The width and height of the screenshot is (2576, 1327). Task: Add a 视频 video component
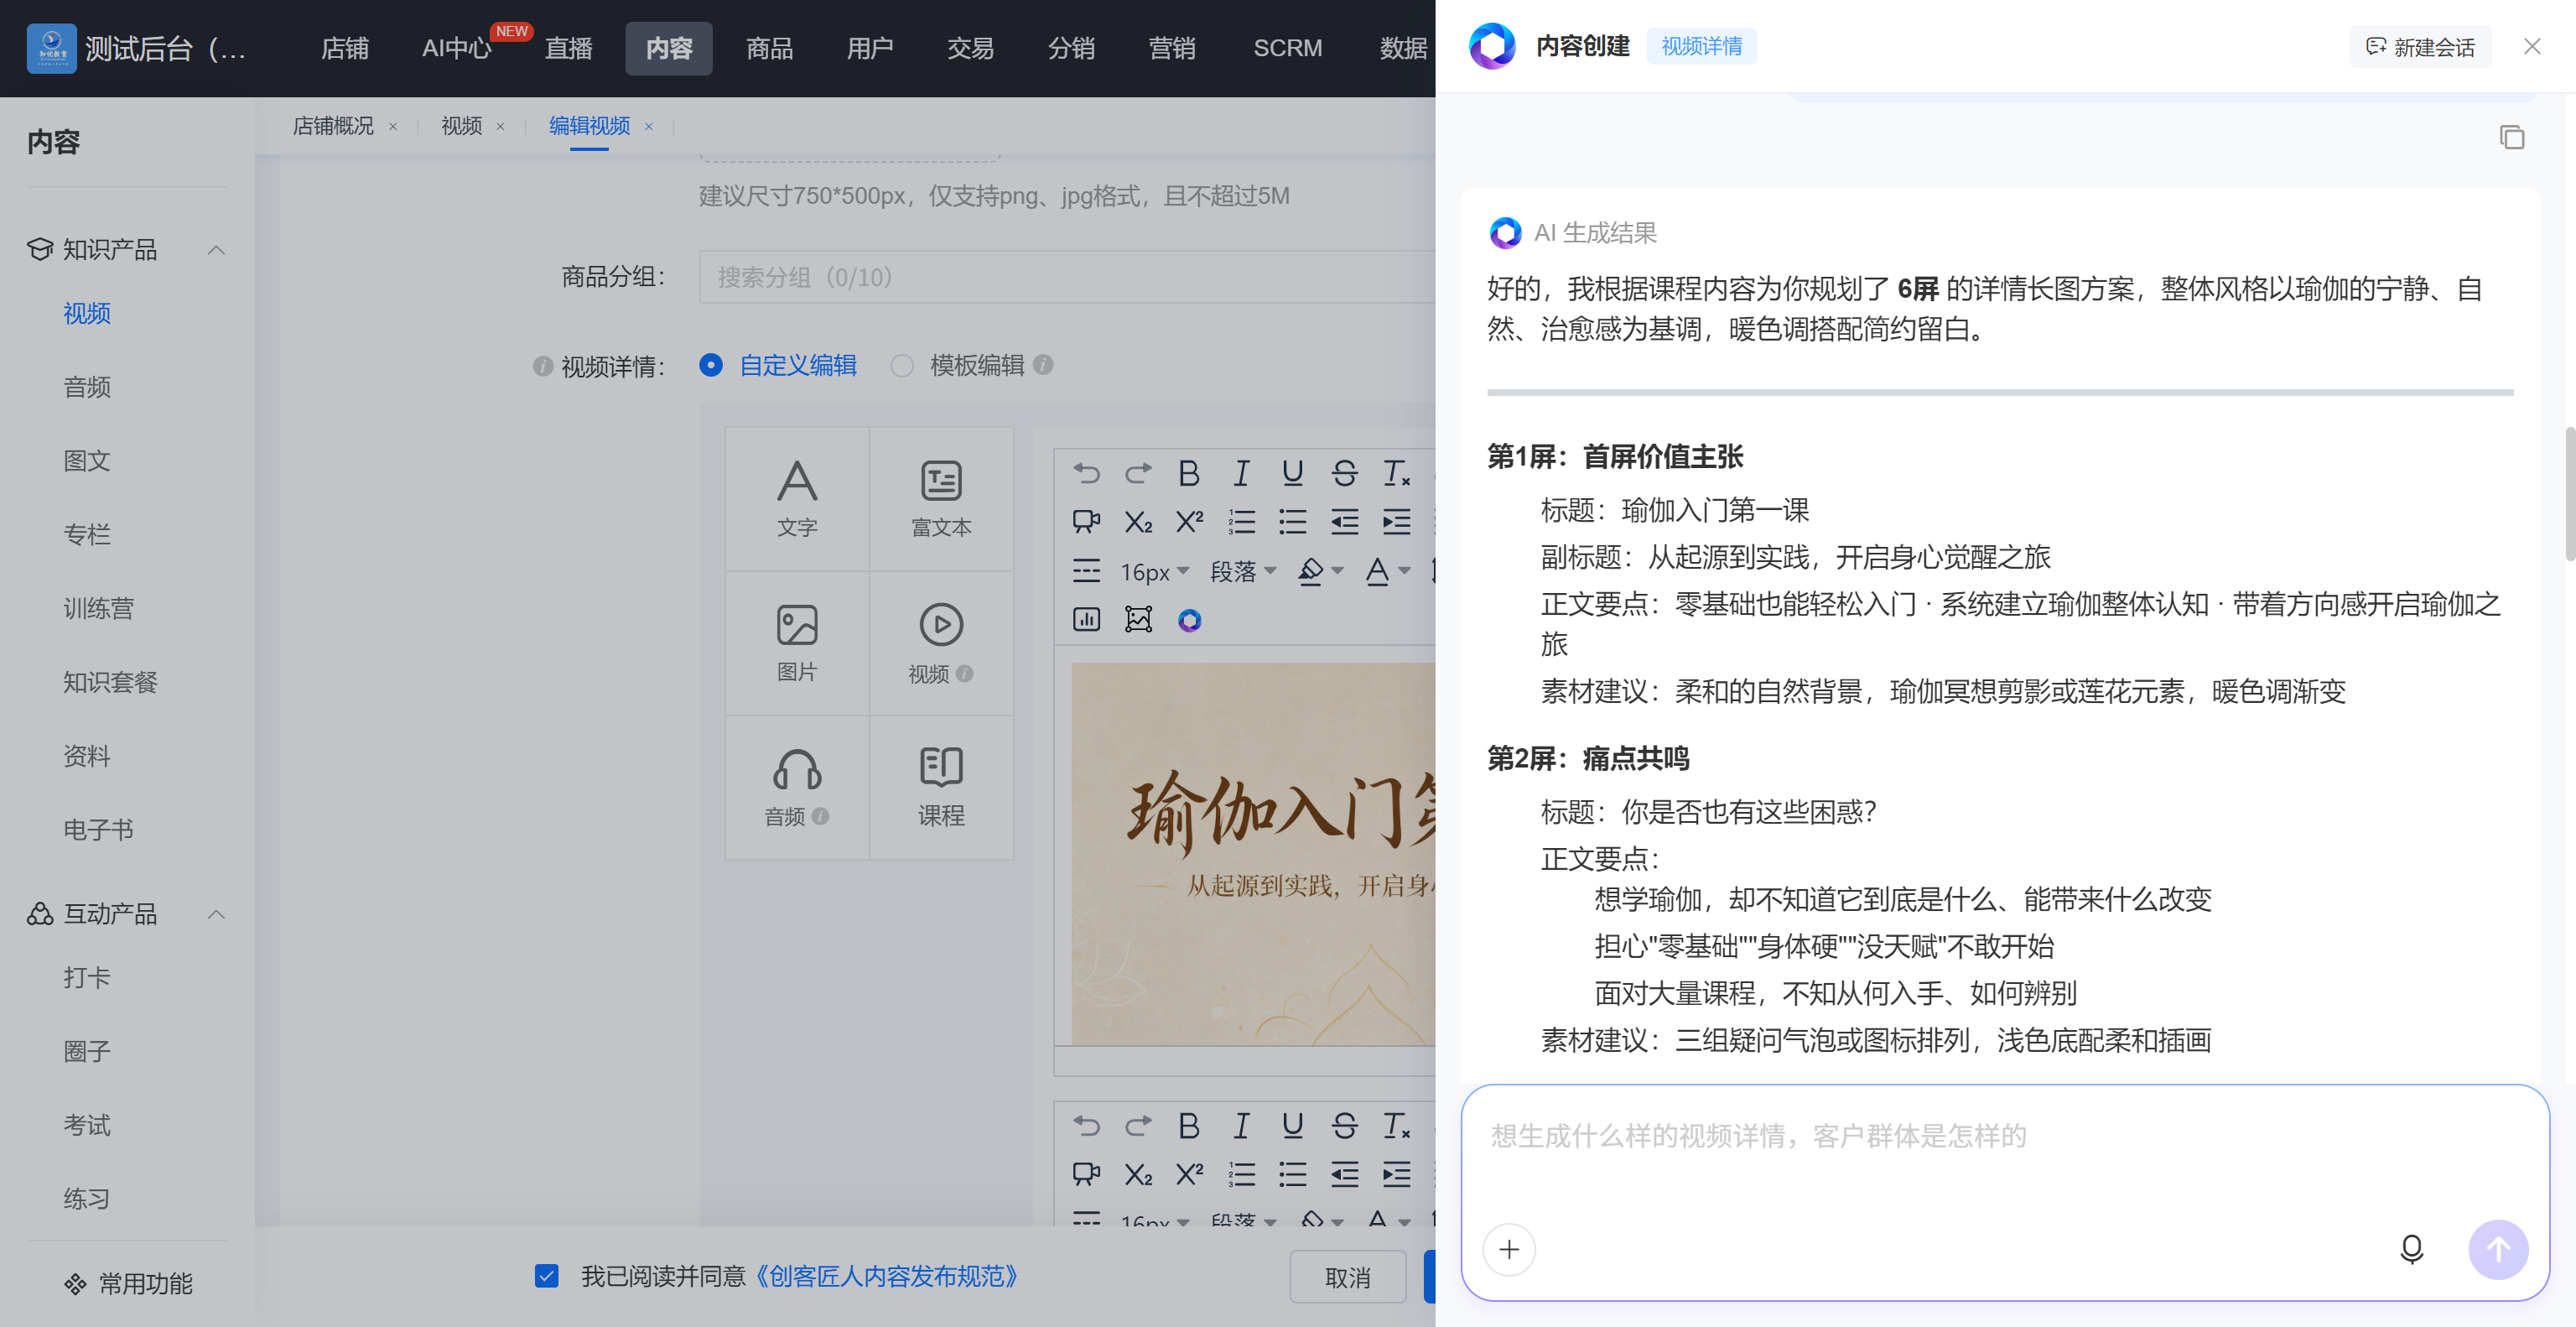point(941,643)
